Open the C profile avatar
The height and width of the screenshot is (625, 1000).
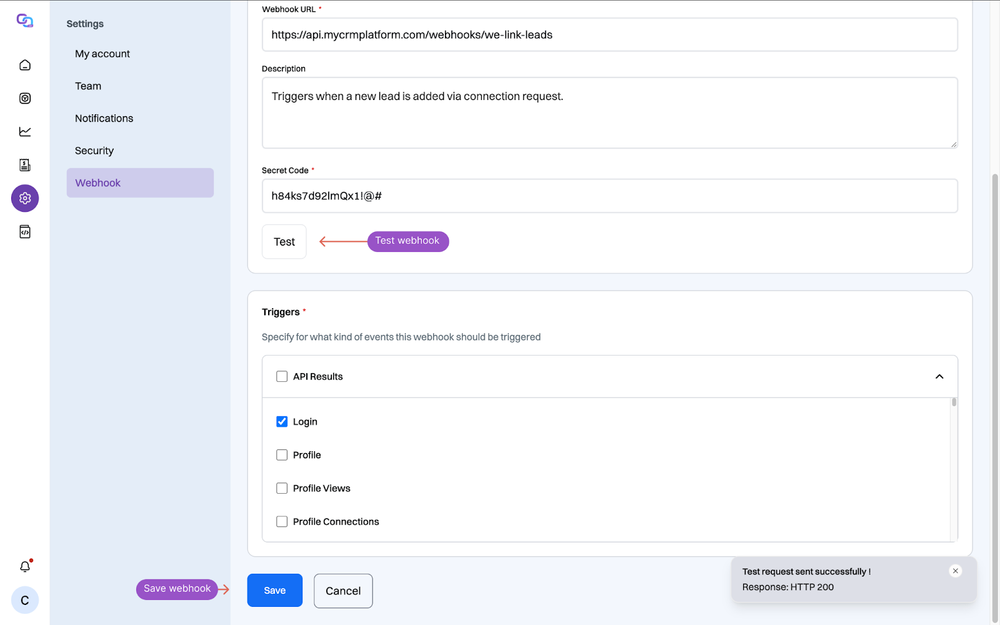coord(24,600)
